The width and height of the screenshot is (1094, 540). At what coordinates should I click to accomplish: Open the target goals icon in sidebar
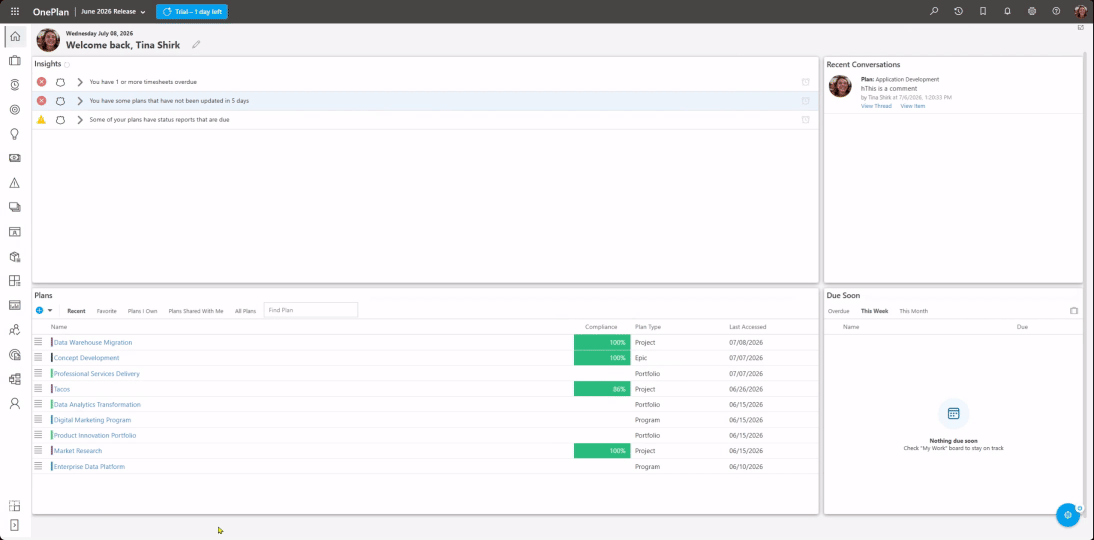tap(15, 110)
